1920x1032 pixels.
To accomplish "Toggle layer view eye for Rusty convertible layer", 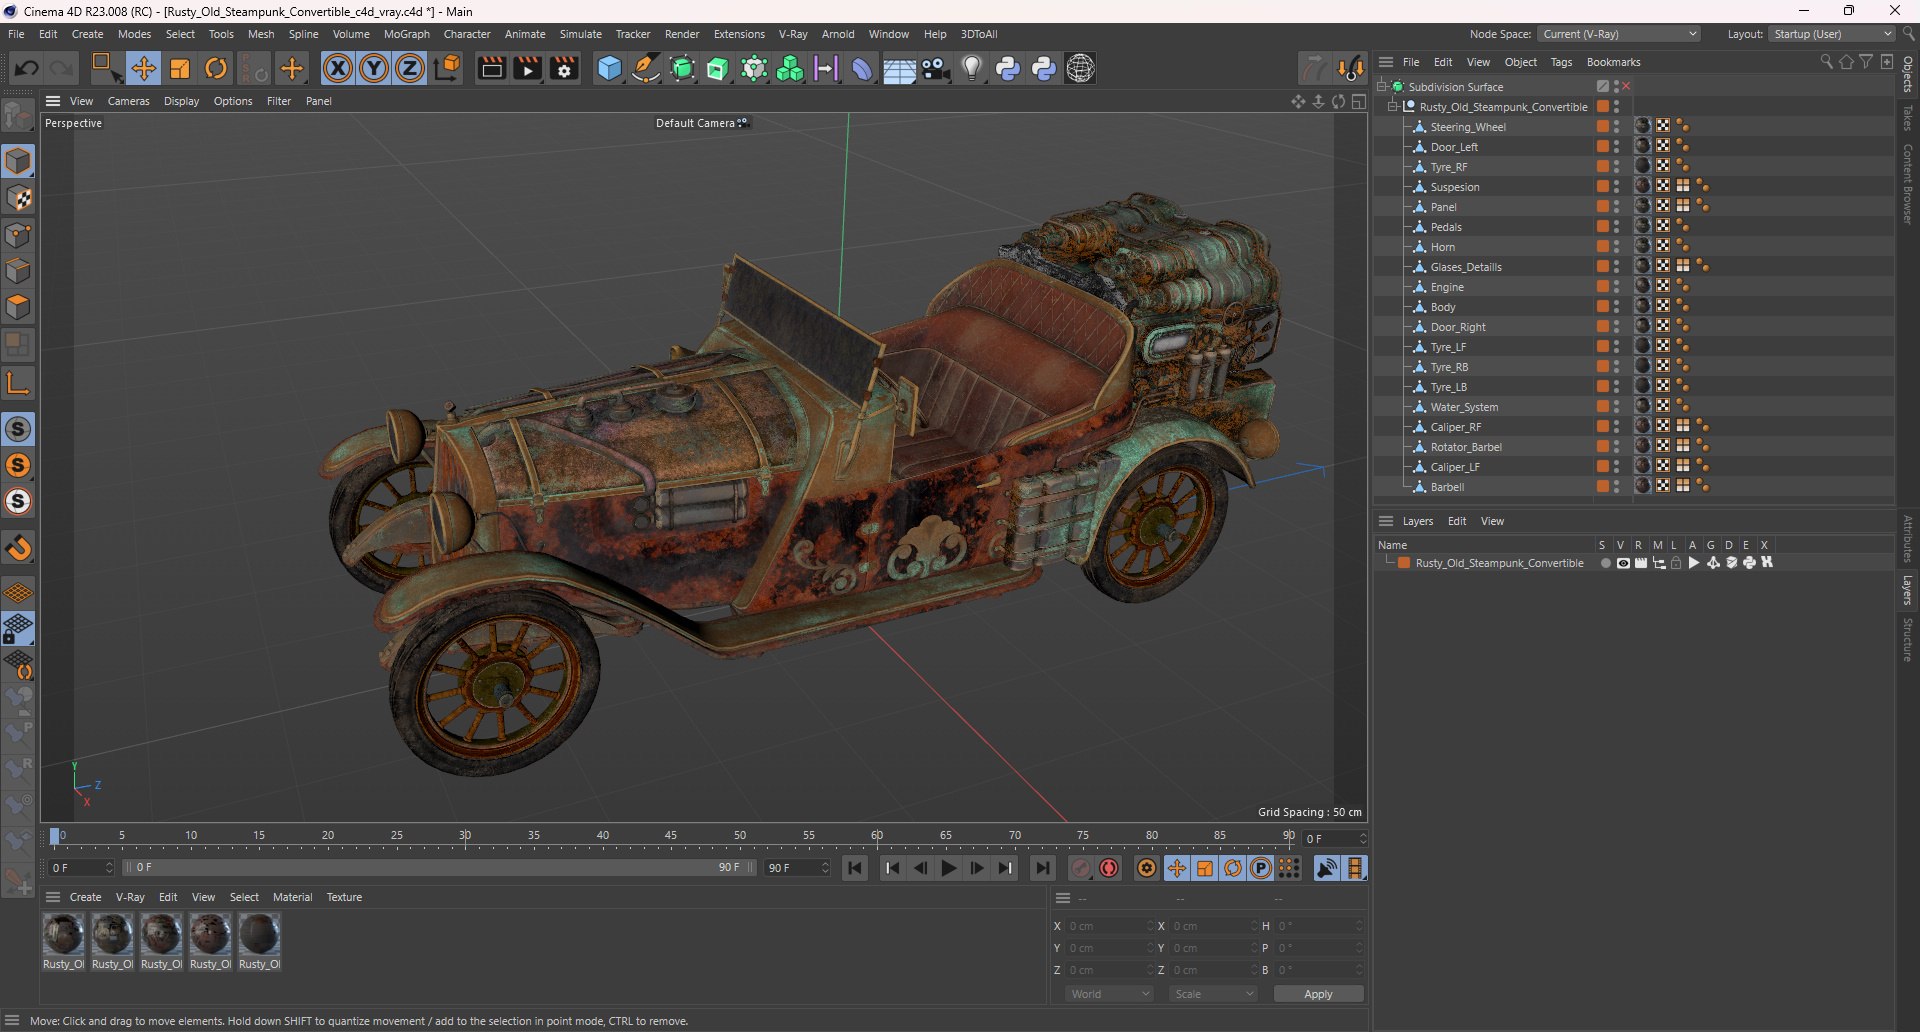I will click(x=1623, y=563).
